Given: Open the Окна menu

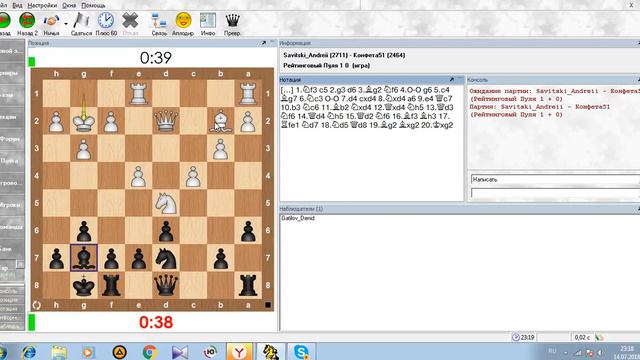Looking at the screenshot, I should click(69, 5).
